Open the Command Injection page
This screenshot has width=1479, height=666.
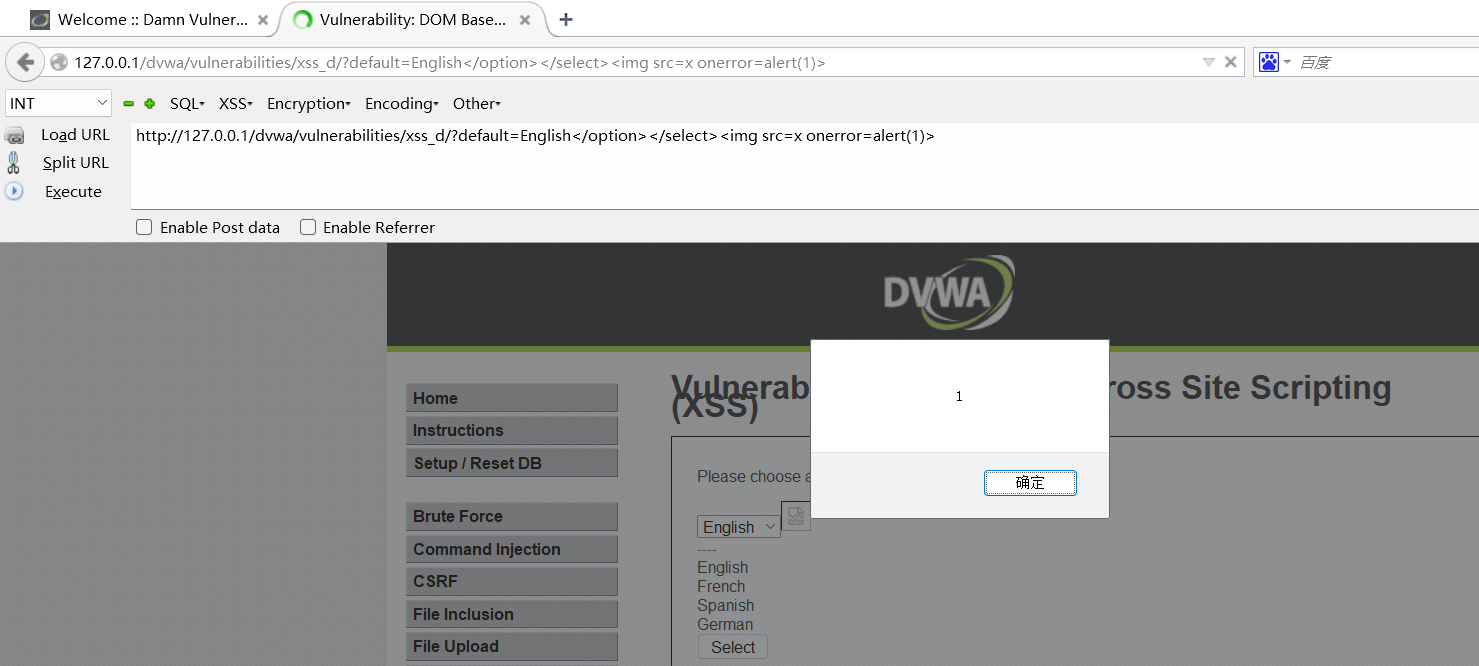pos(512,549)
